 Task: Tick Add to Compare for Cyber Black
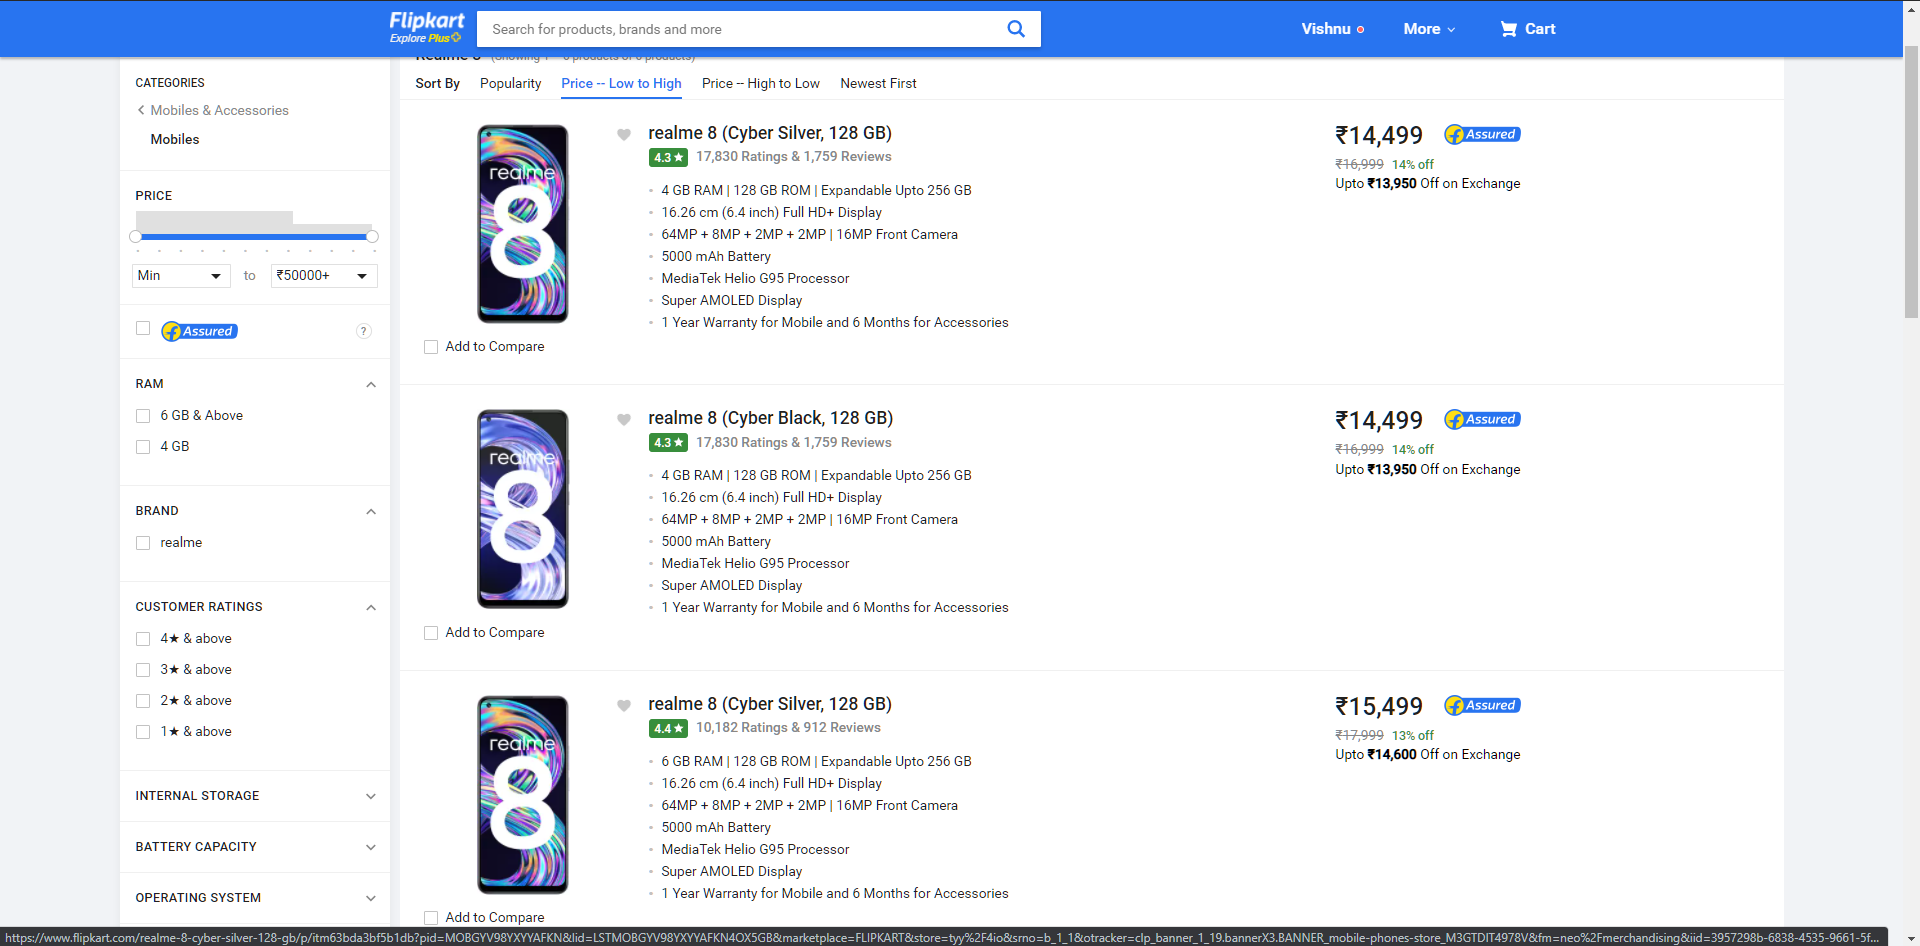click(431, 633)
